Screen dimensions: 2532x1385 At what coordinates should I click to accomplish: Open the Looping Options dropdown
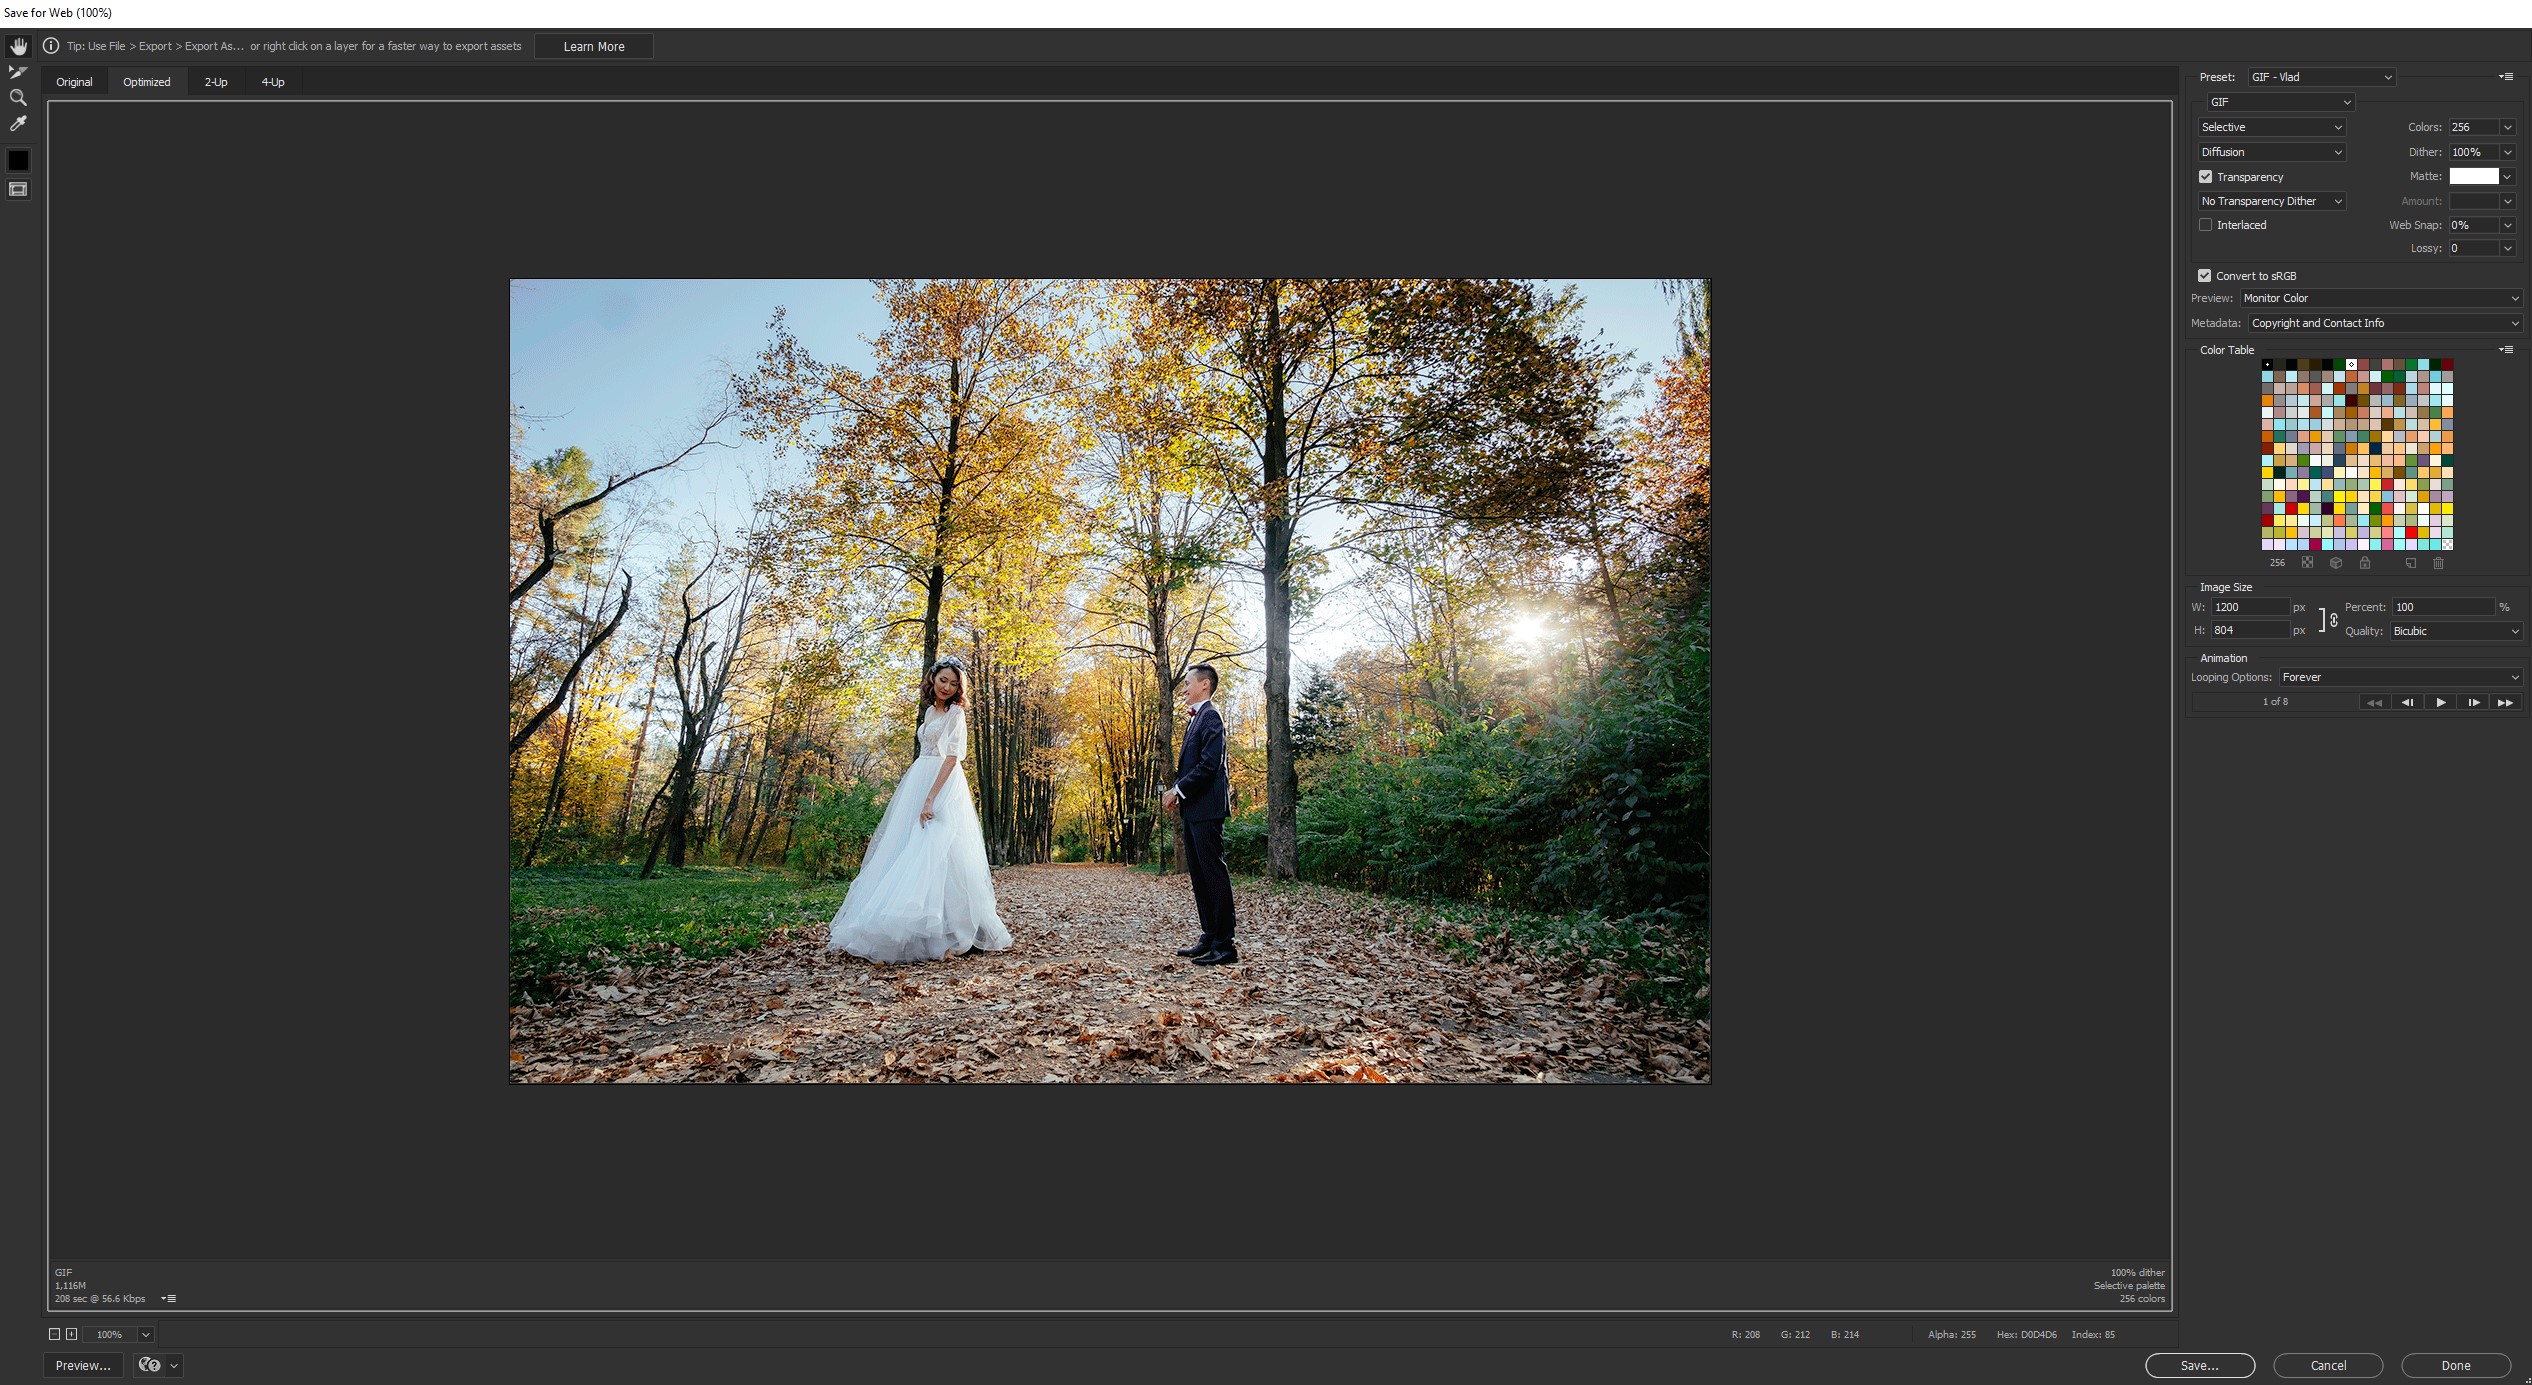(2400, 677)
